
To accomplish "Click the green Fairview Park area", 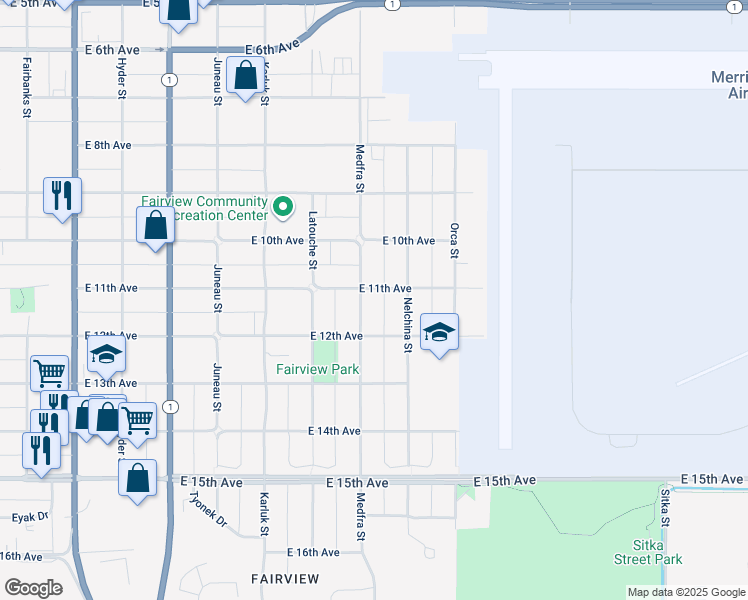I will click(324, 352).
